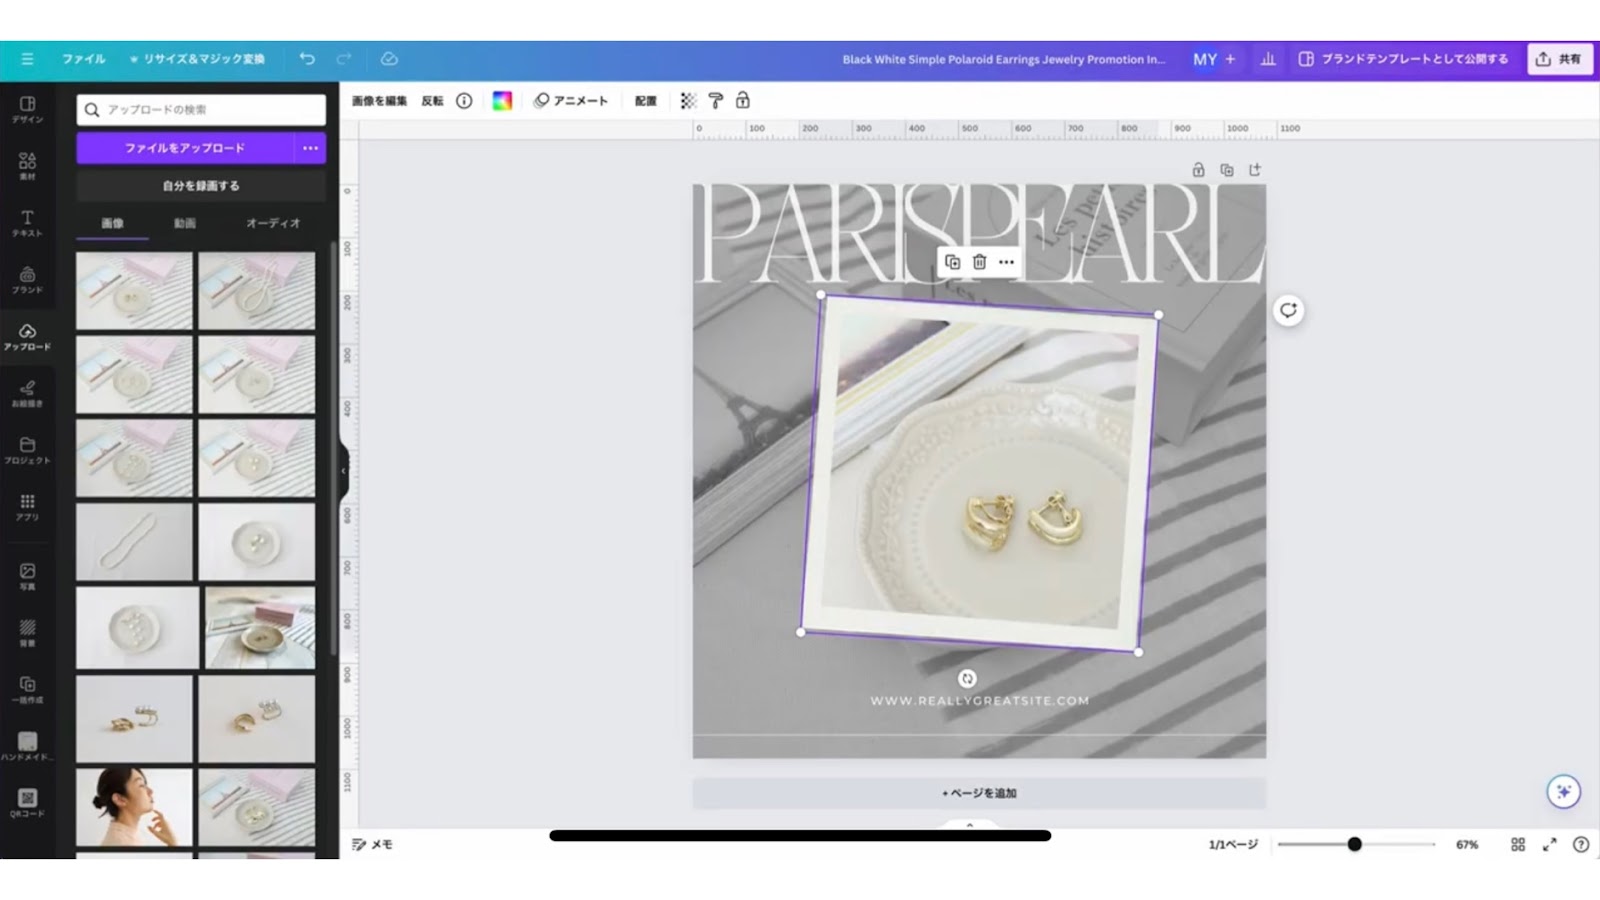The height and width of the screenshot is (900, 1600).
Task: Toggle the lock icon in toolbar
Action: click(742, 101)
